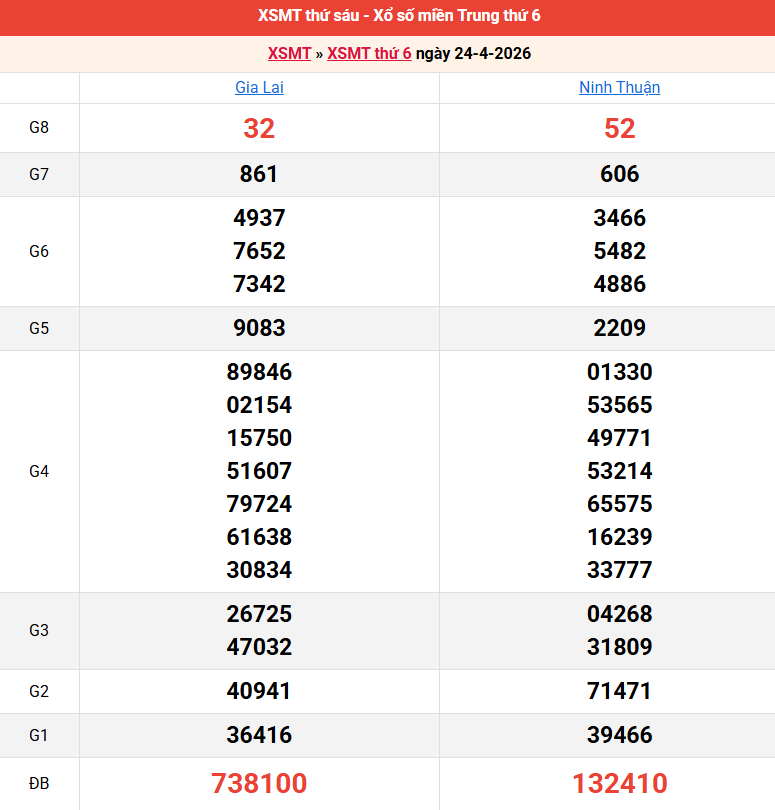Screen dimensions: 775x810
Task: Select Ninh Thuận G8 result 52
Action: point(619,128)
